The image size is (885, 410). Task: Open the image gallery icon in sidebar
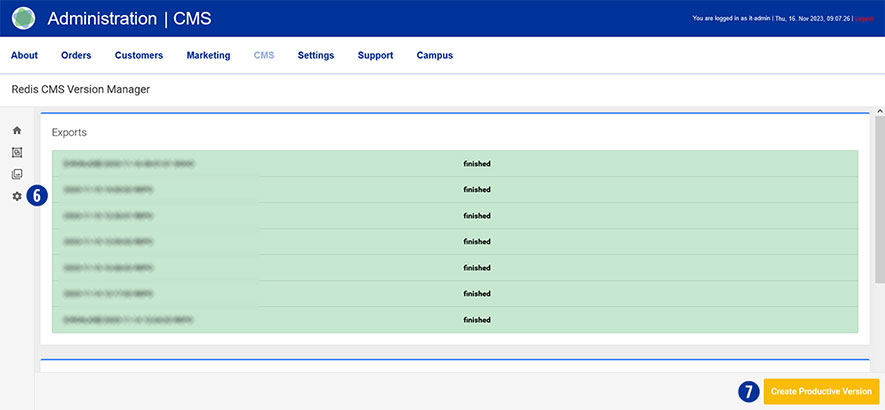(17, 174)
